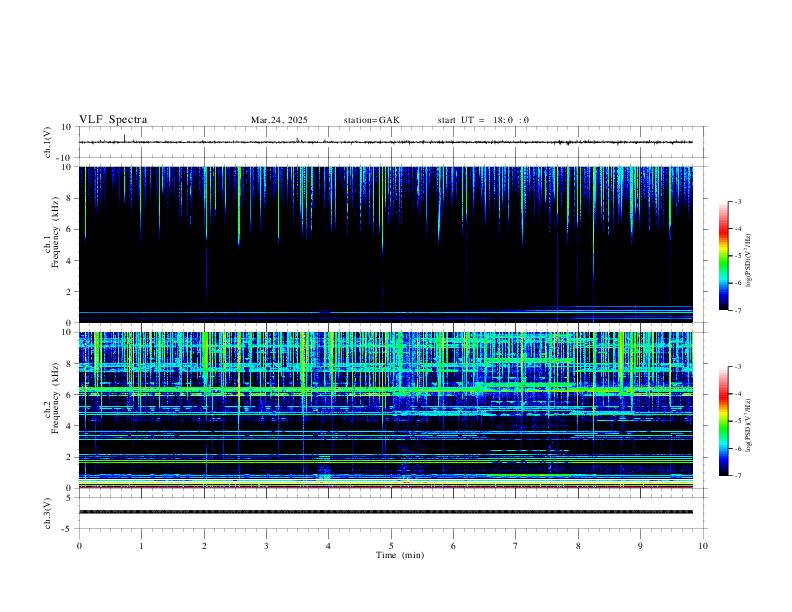The width and height of the screenshot is (792, 612).
Task: Click the "8" tick on the time axis
Action: click(578, 546)
